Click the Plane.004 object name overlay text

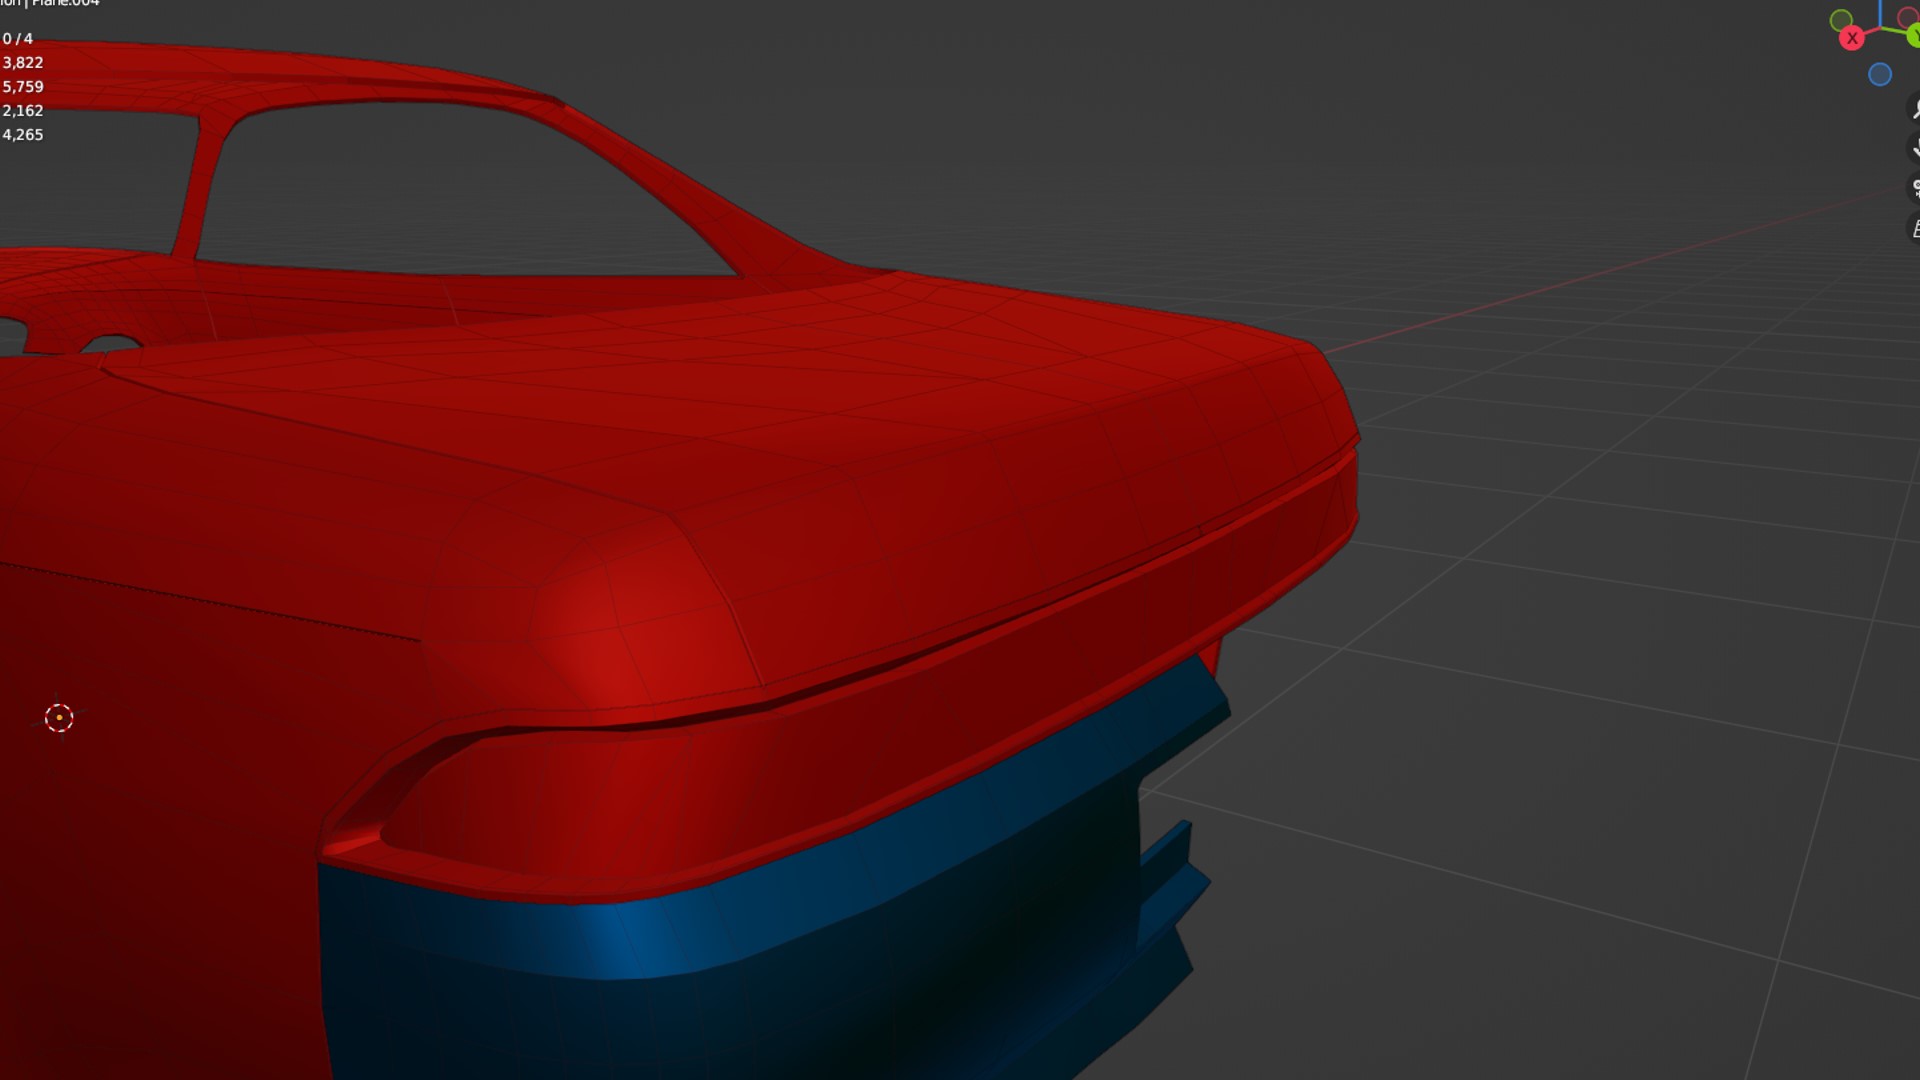pyautogui.click(x=66, y=3)
